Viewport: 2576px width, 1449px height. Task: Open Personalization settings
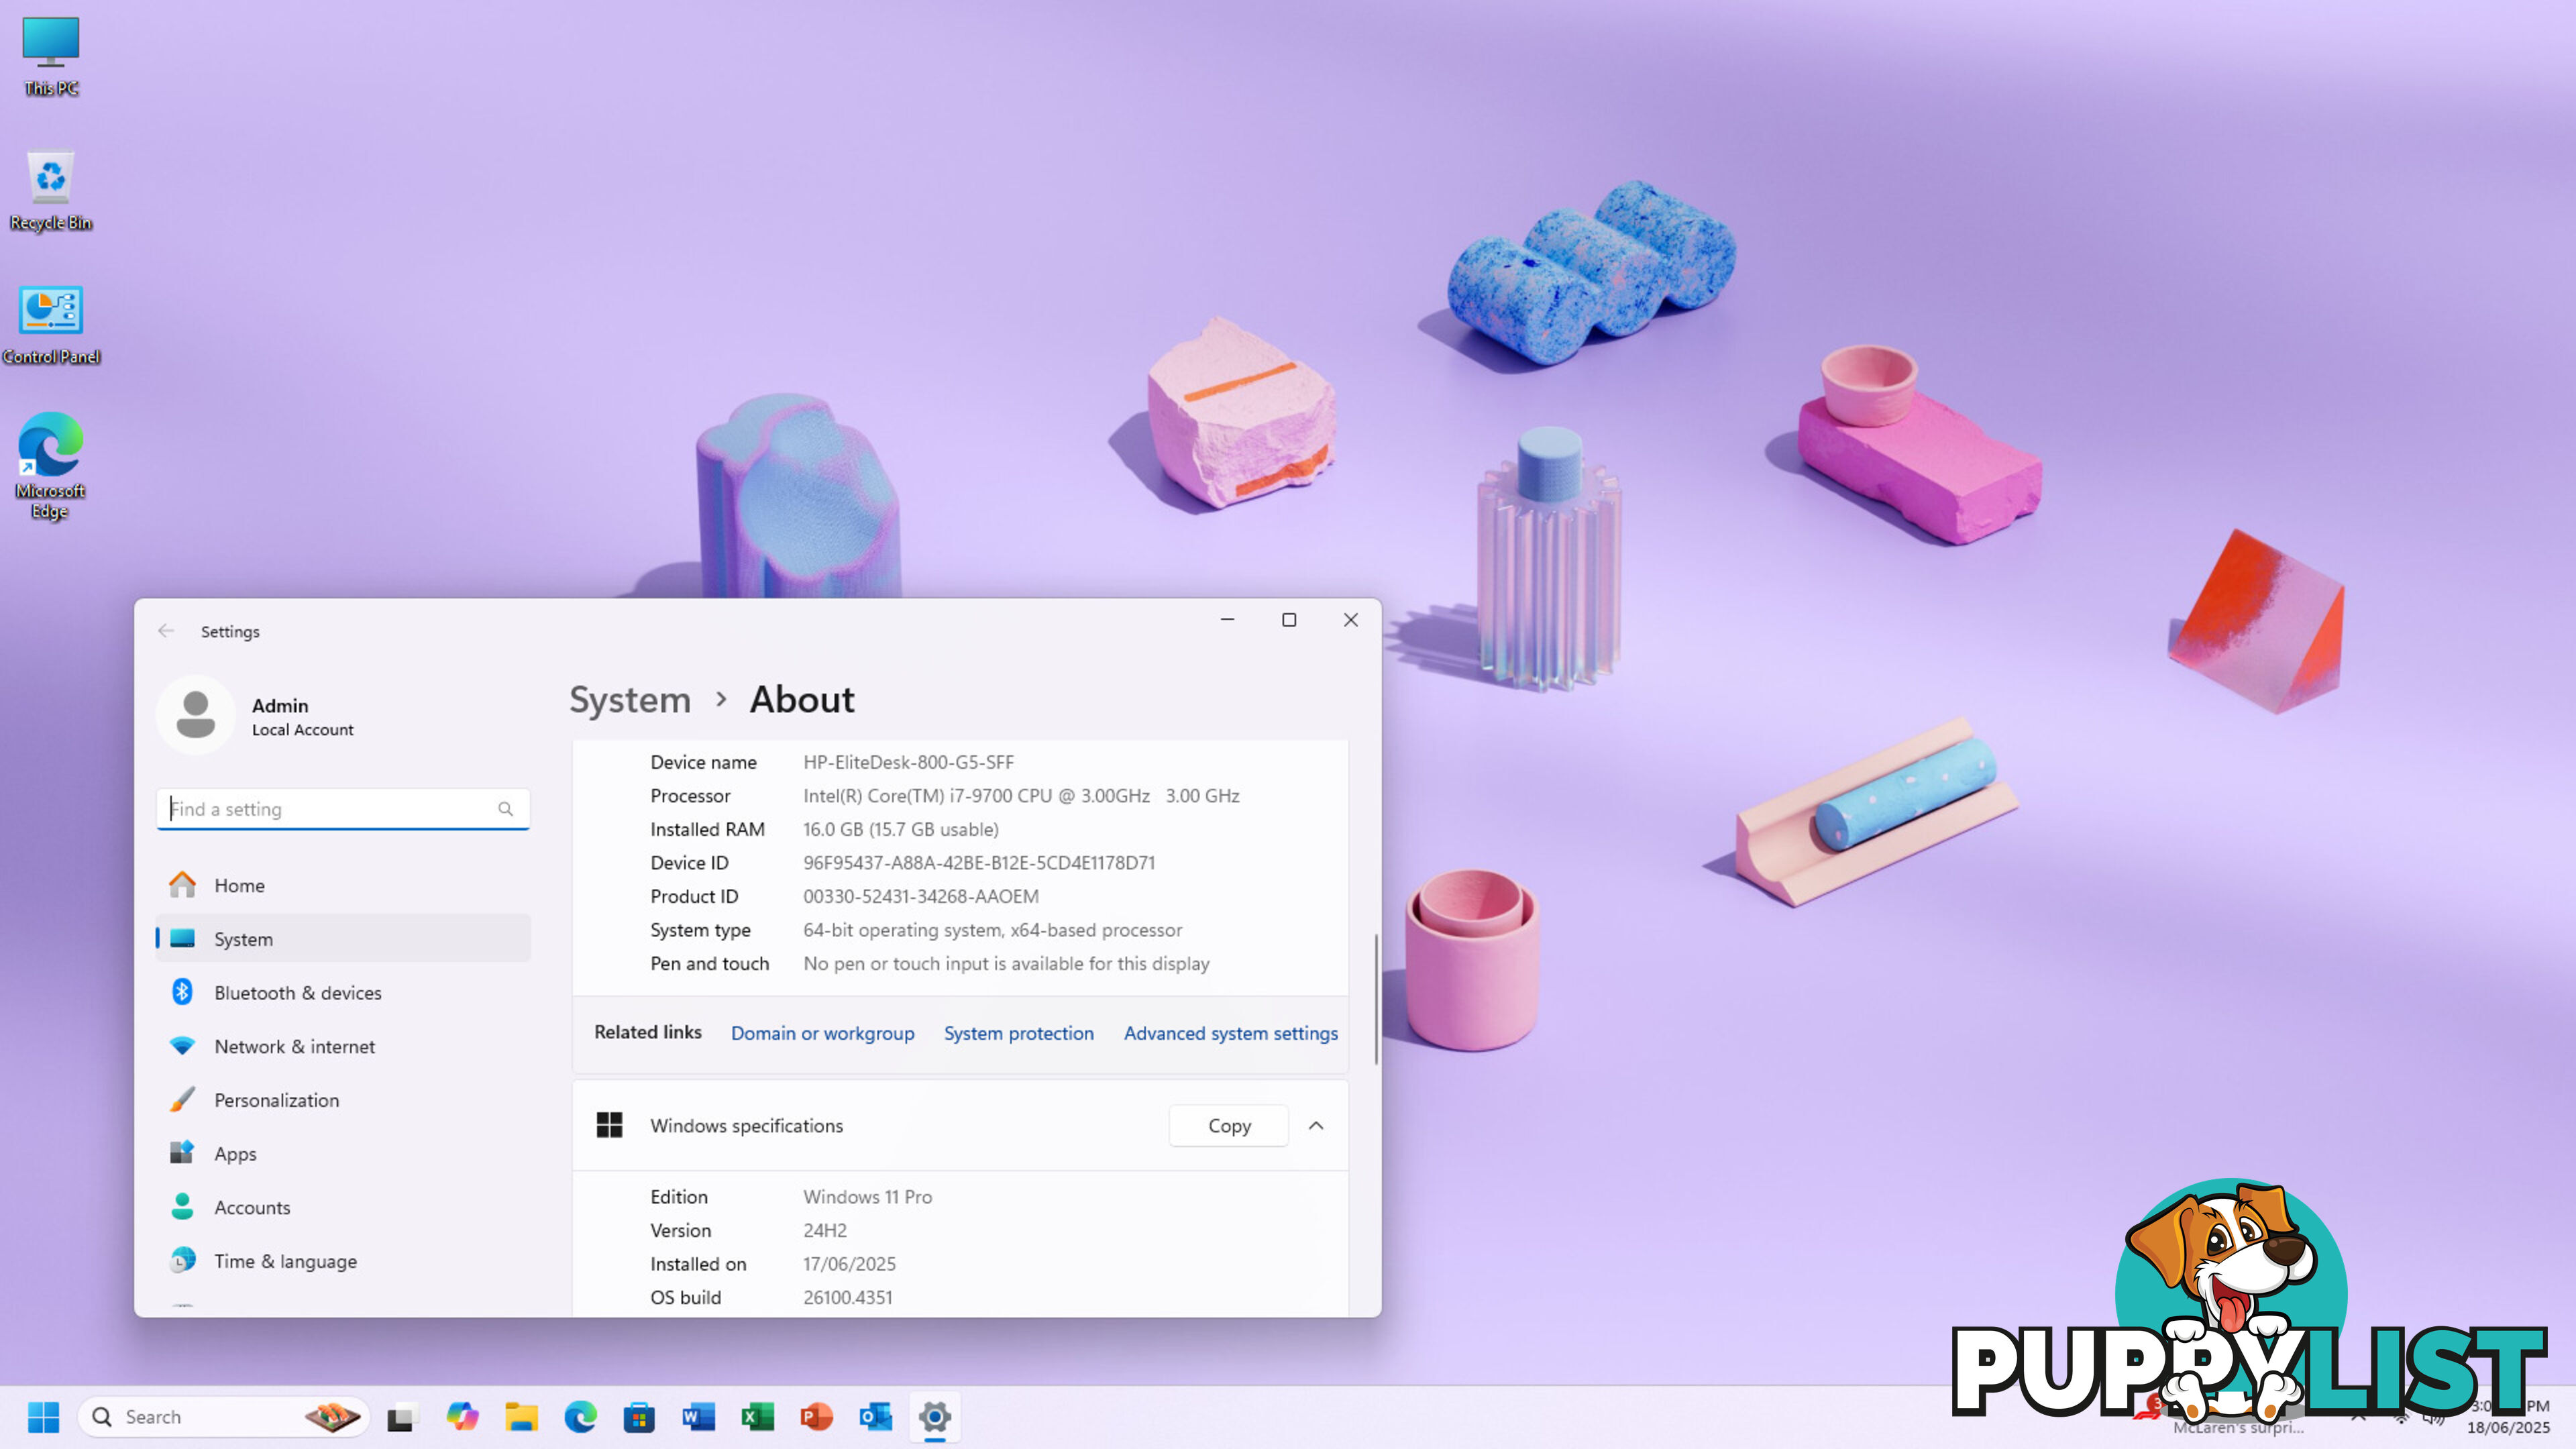343,1100
